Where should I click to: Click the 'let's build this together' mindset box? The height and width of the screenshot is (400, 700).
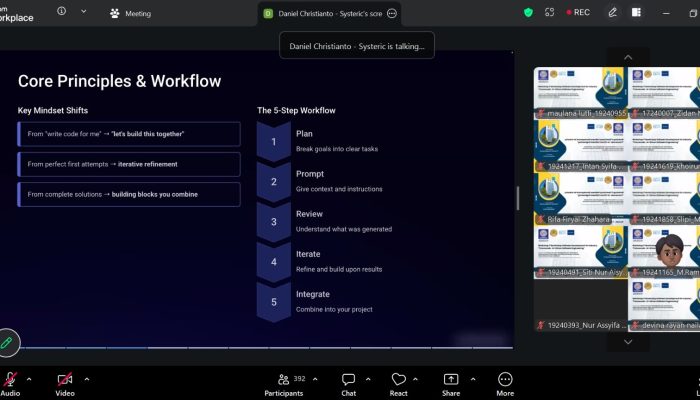point(129,134)
